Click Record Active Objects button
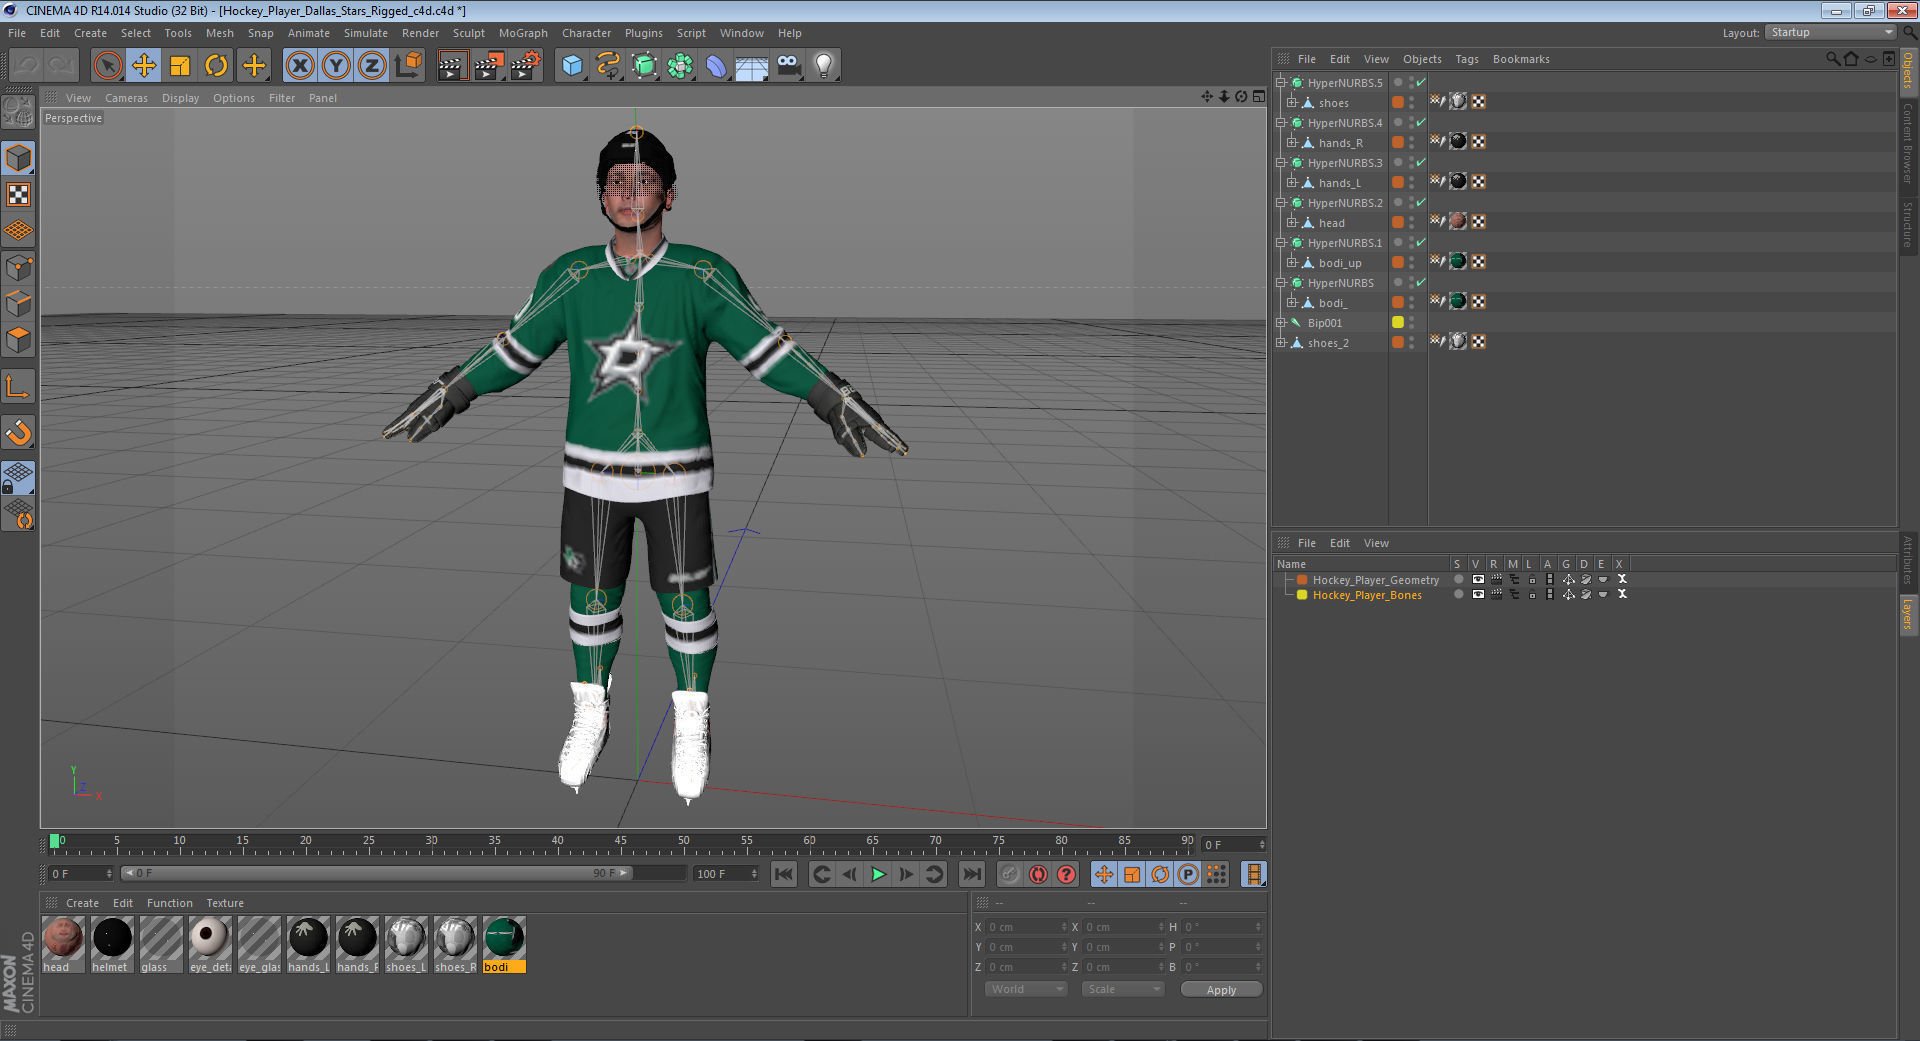 click(1010, 874)
